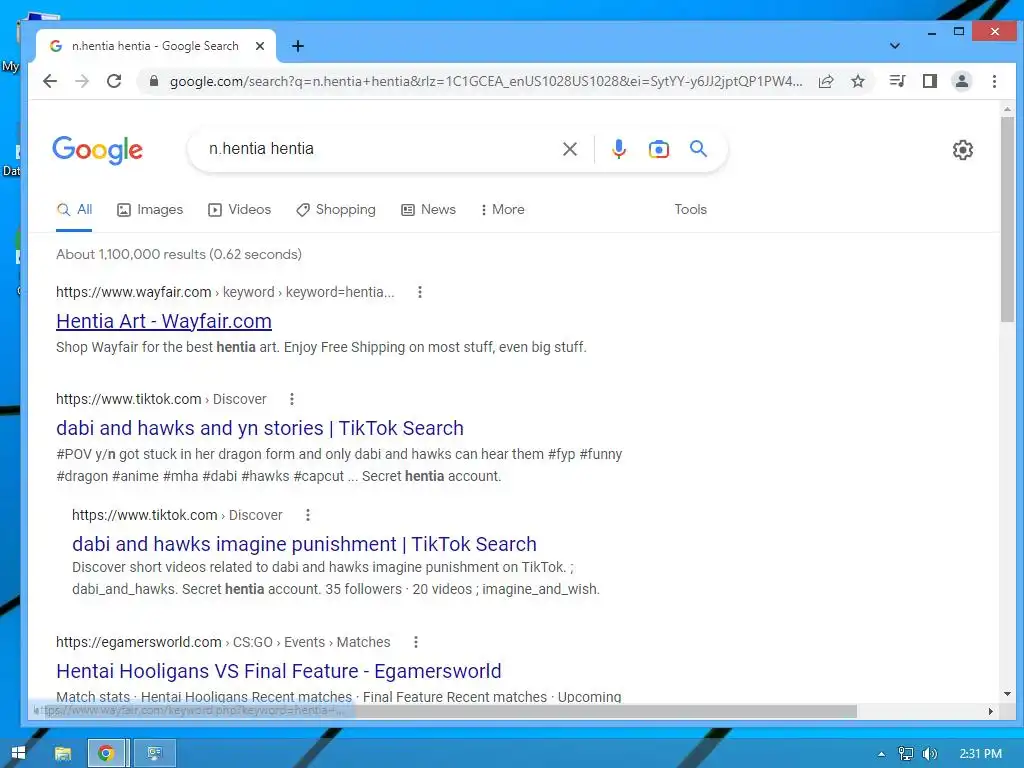
Task: Click the URL in the address bar
Action: 486,81
